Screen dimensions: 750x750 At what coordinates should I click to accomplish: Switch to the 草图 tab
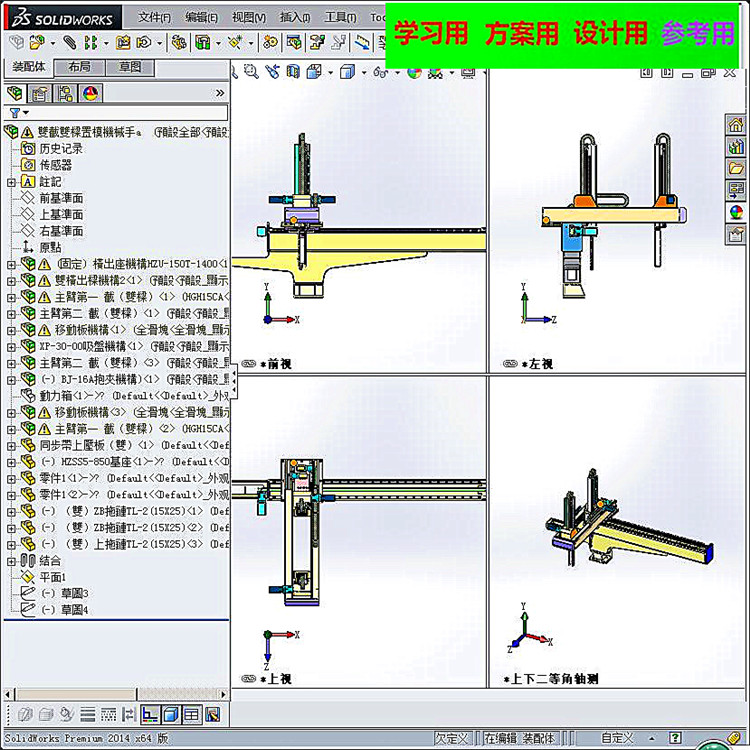(x=130, y=67)
